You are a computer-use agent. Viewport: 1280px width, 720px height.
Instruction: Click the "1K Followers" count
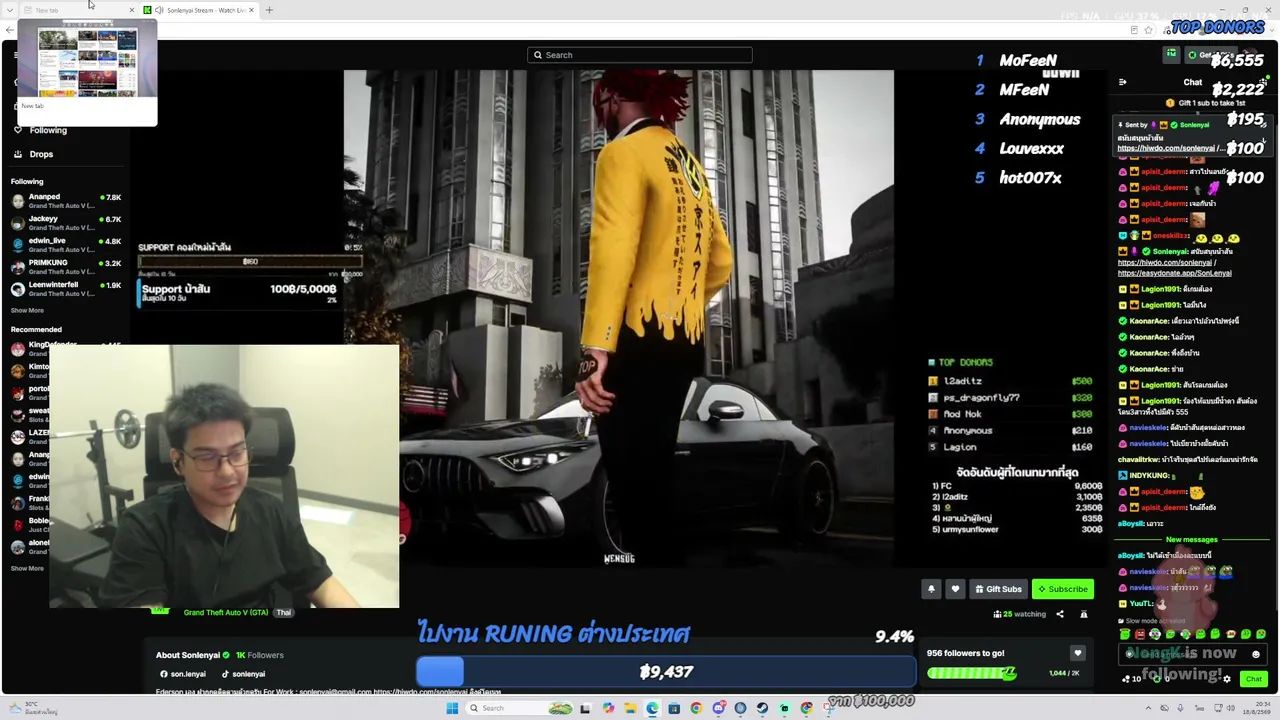(260, 655)
